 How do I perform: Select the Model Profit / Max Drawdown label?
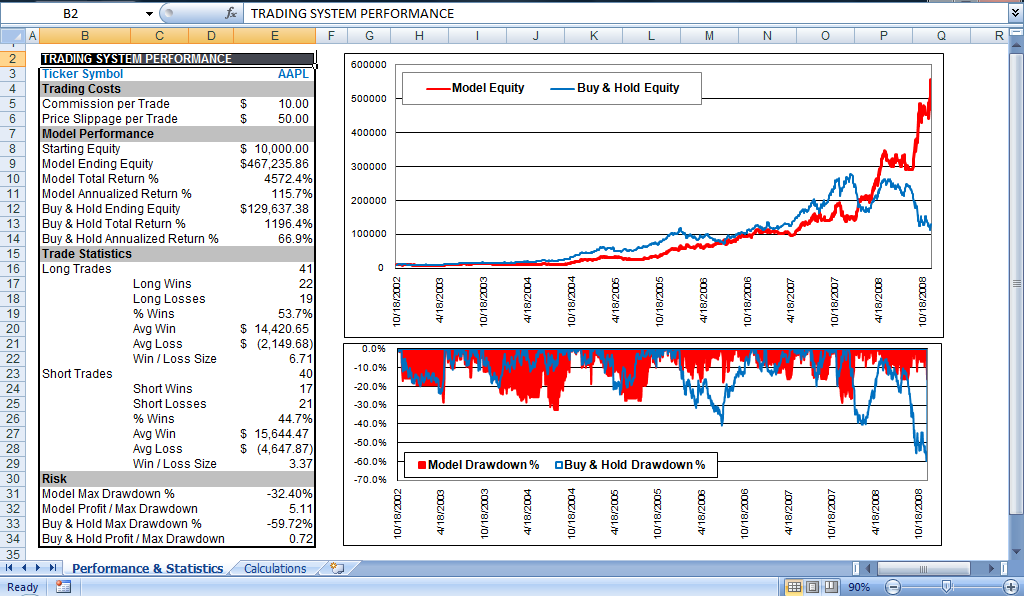coord(120,509)
